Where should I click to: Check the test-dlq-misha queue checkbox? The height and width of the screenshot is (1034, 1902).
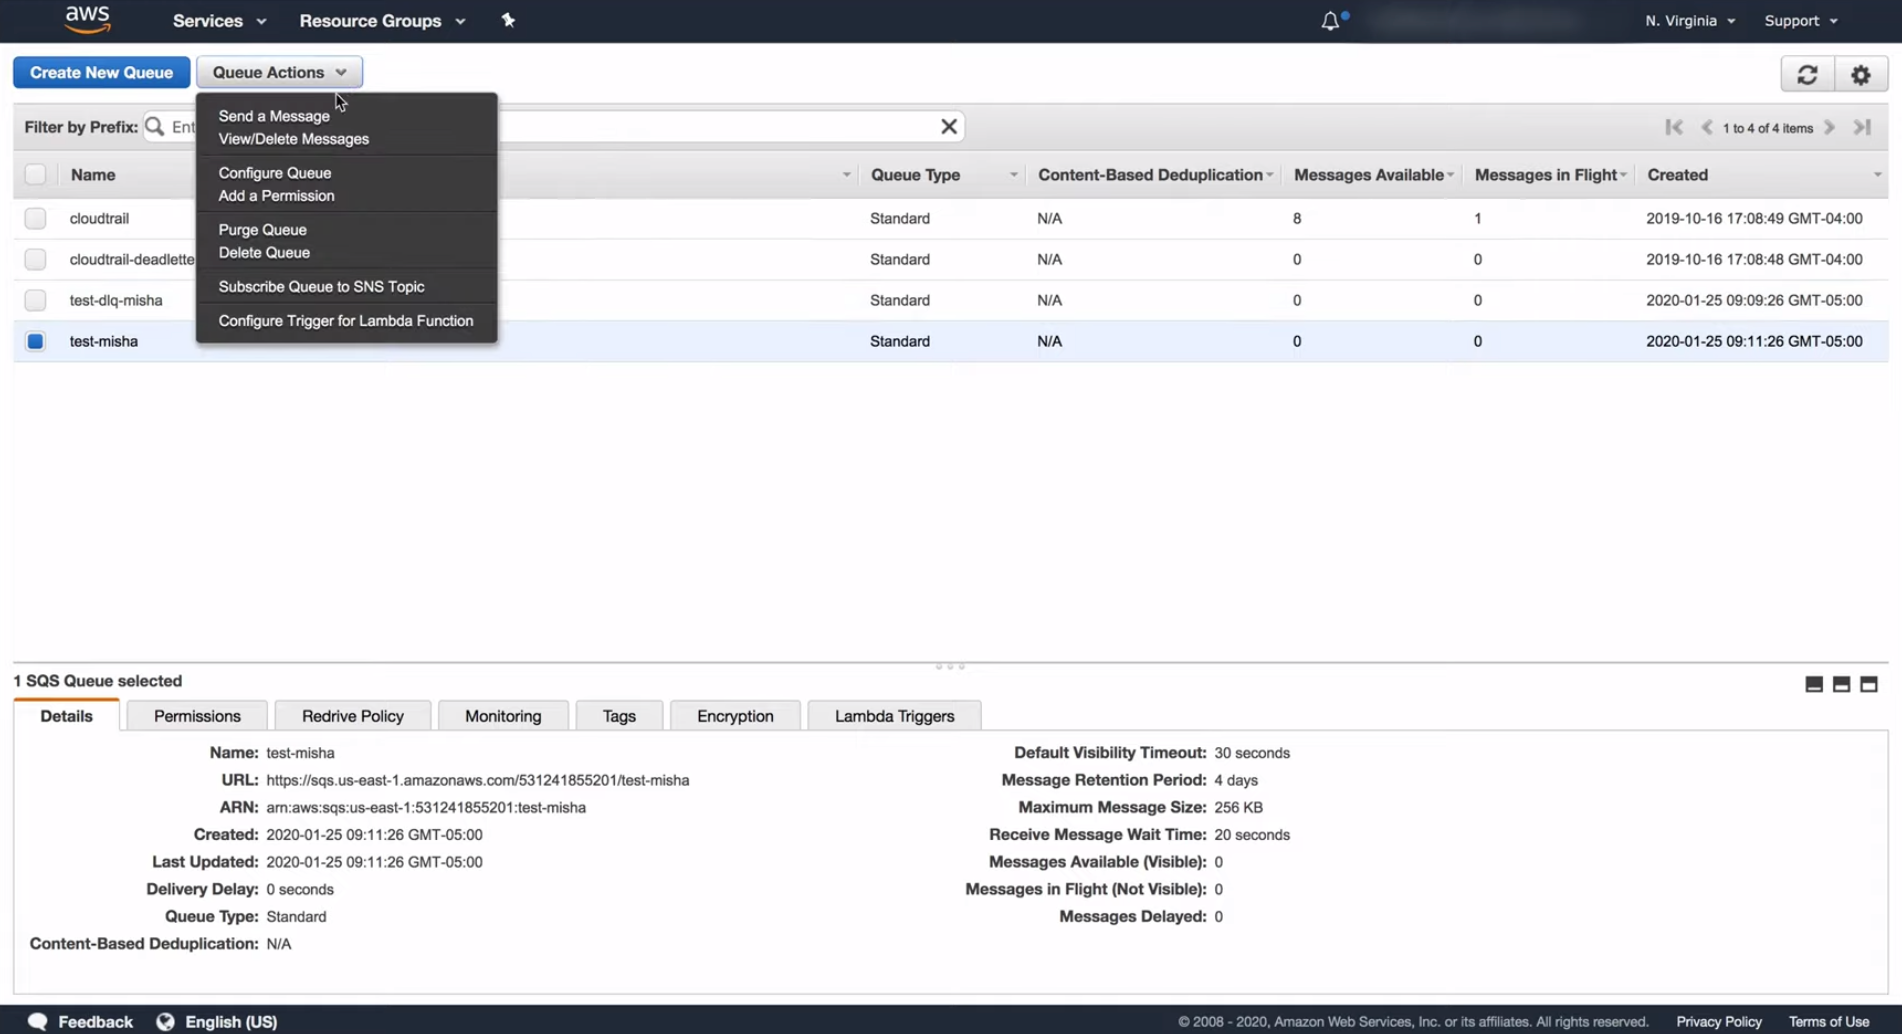35,300
